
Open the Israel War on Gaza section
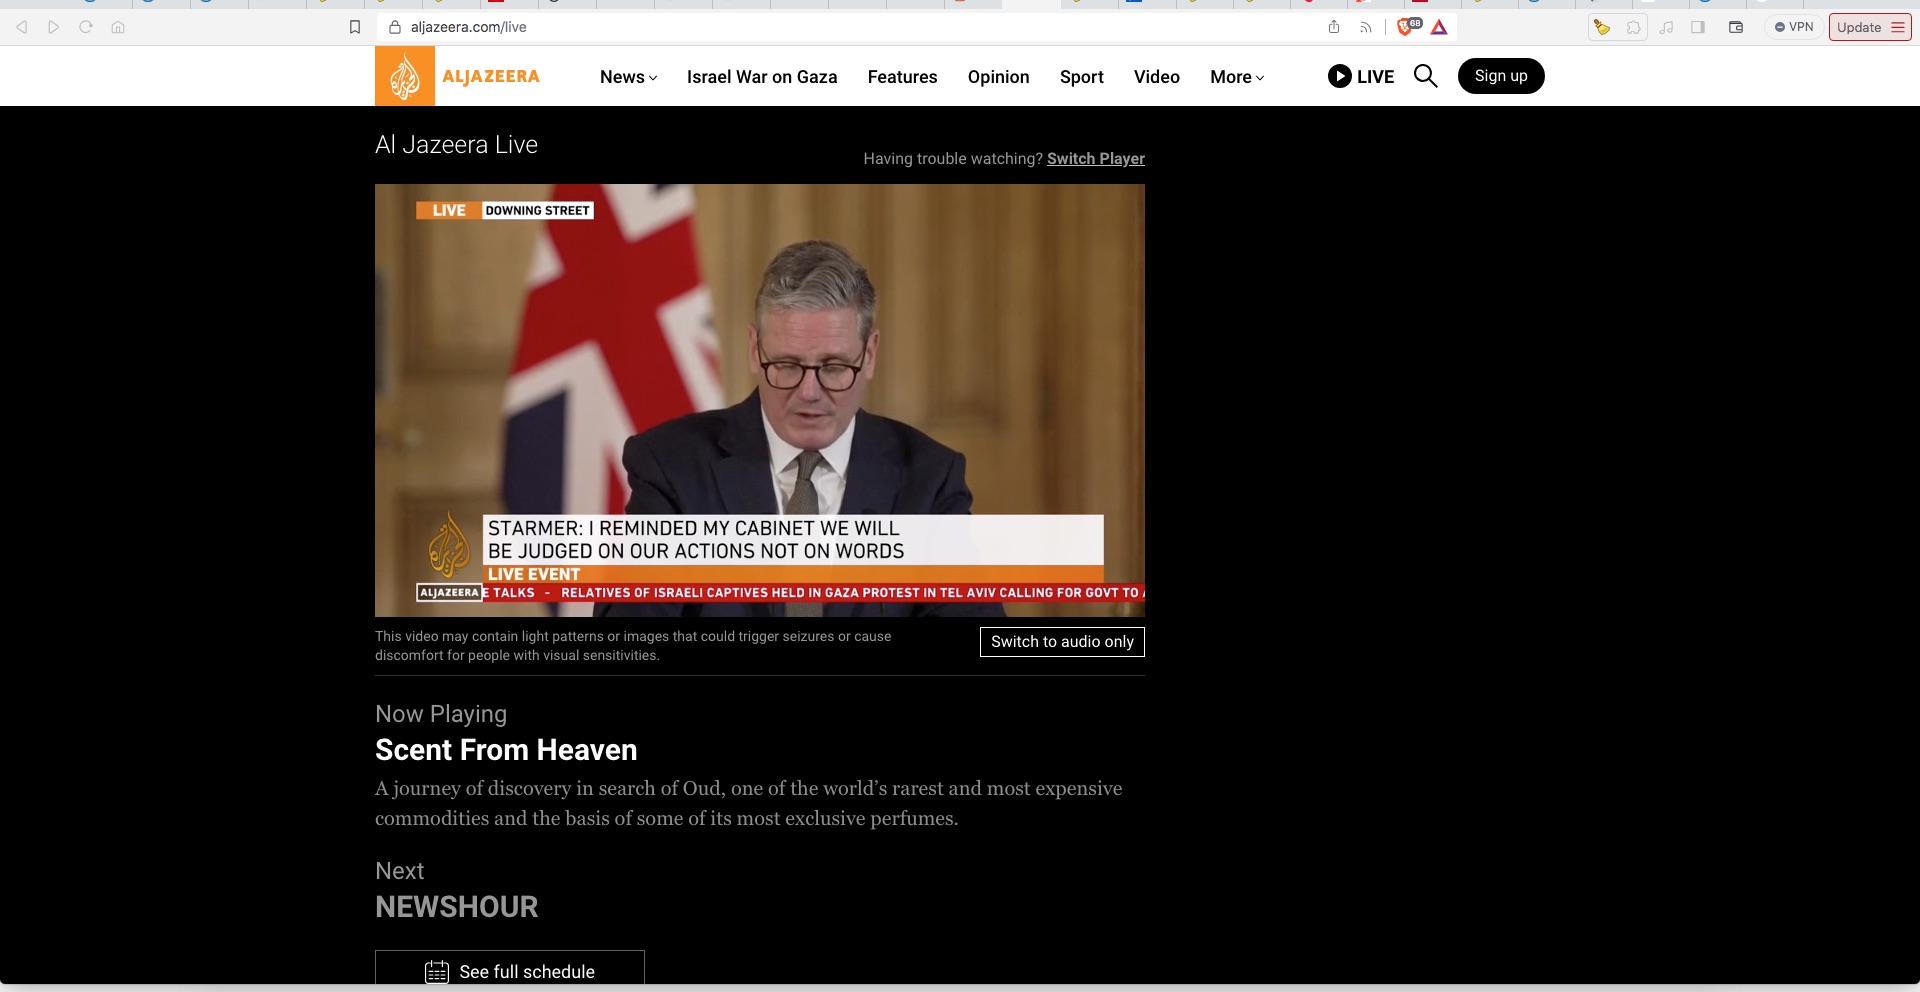(762, 77)
